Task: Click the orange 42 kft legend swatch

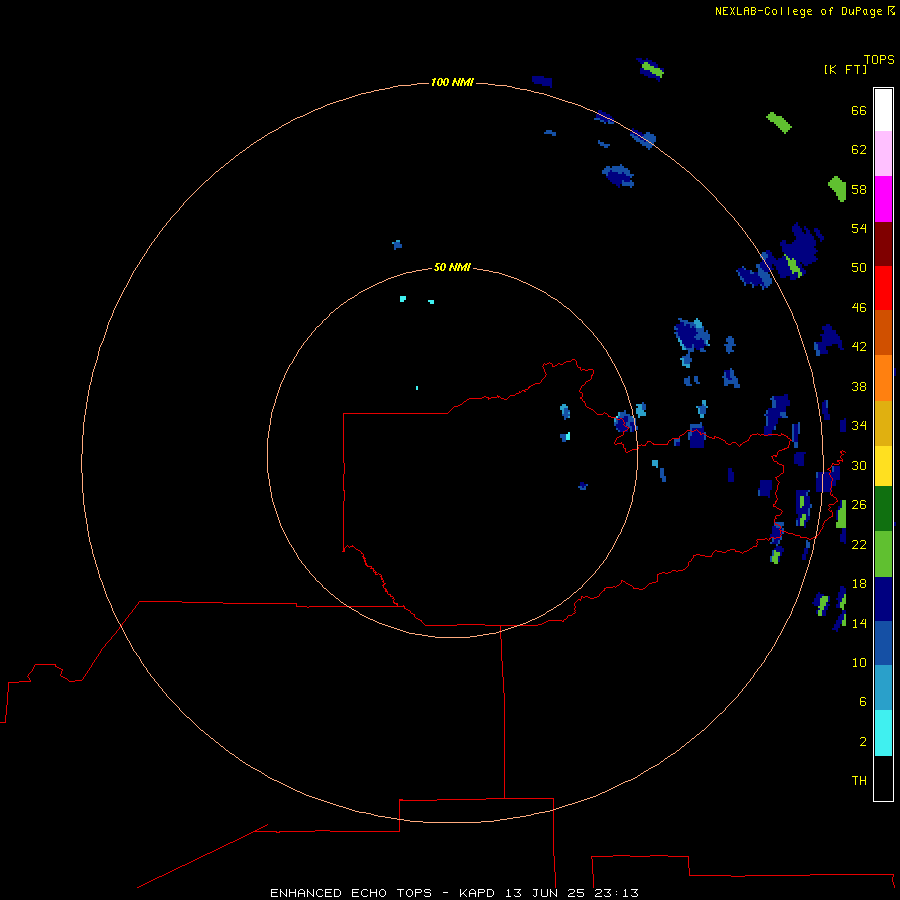Action: pos(883,378)
